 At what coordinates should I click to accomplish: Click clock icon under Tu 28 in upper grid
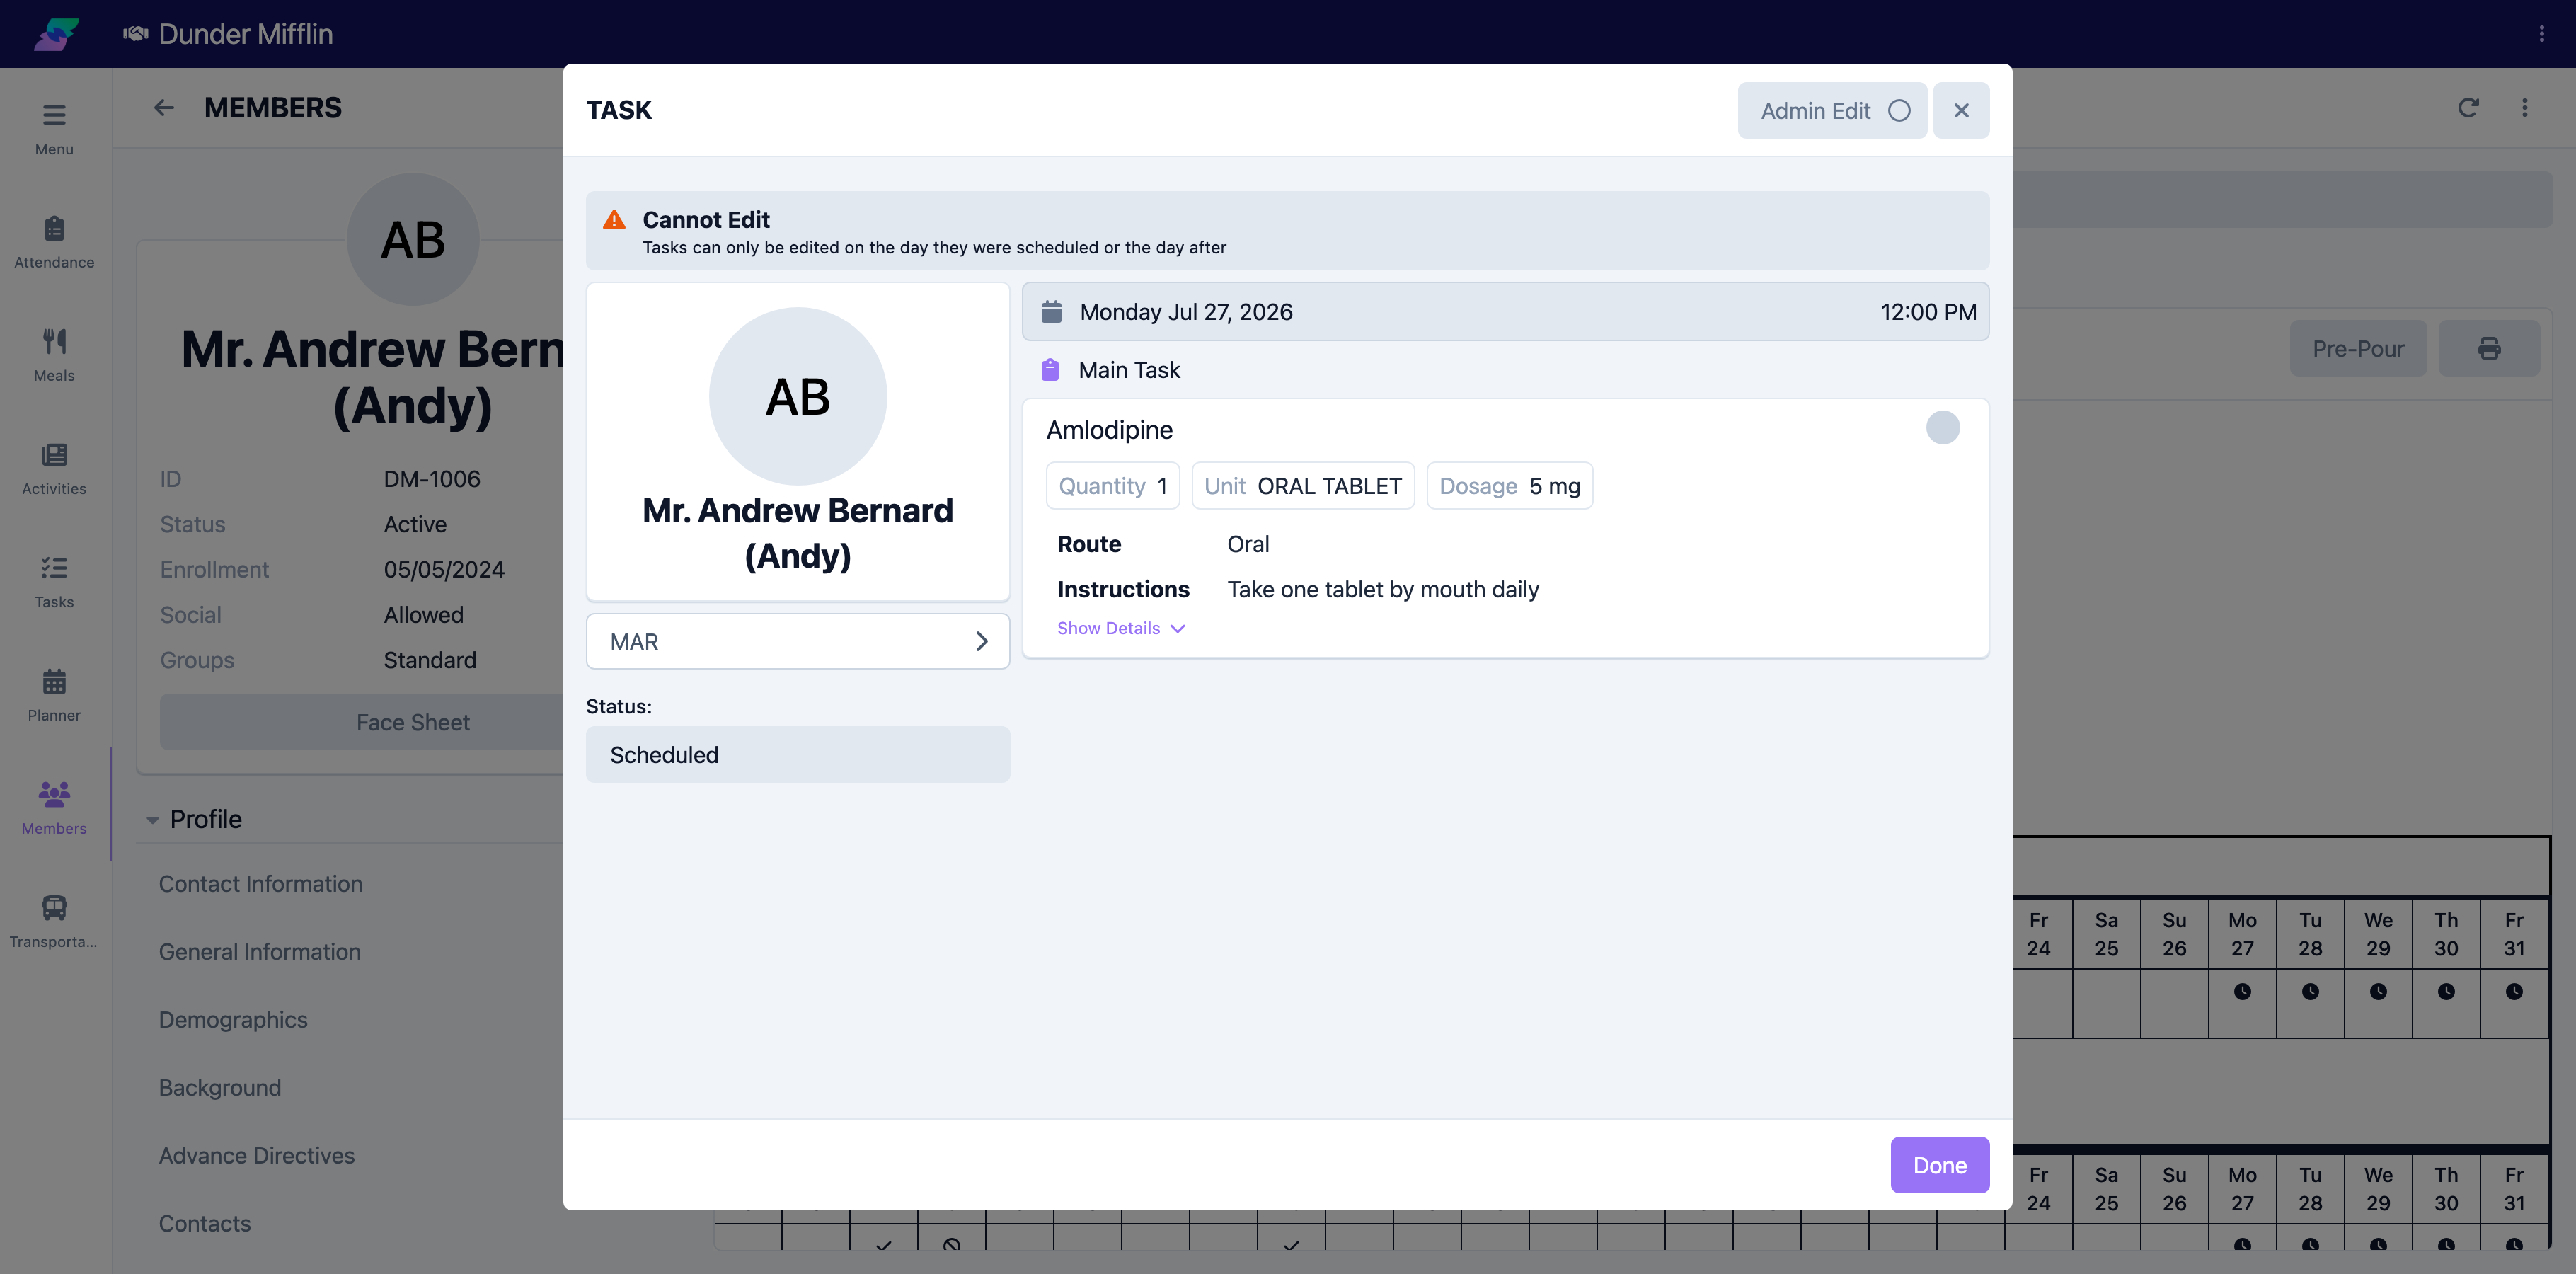[x=2310, y=992]
